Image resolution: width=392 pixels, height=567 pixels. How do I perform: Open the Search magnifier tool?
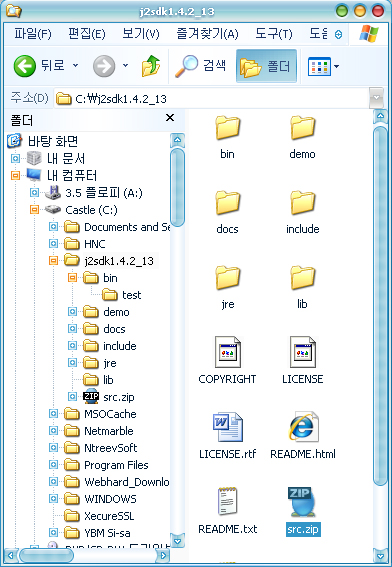pos(201,66)
